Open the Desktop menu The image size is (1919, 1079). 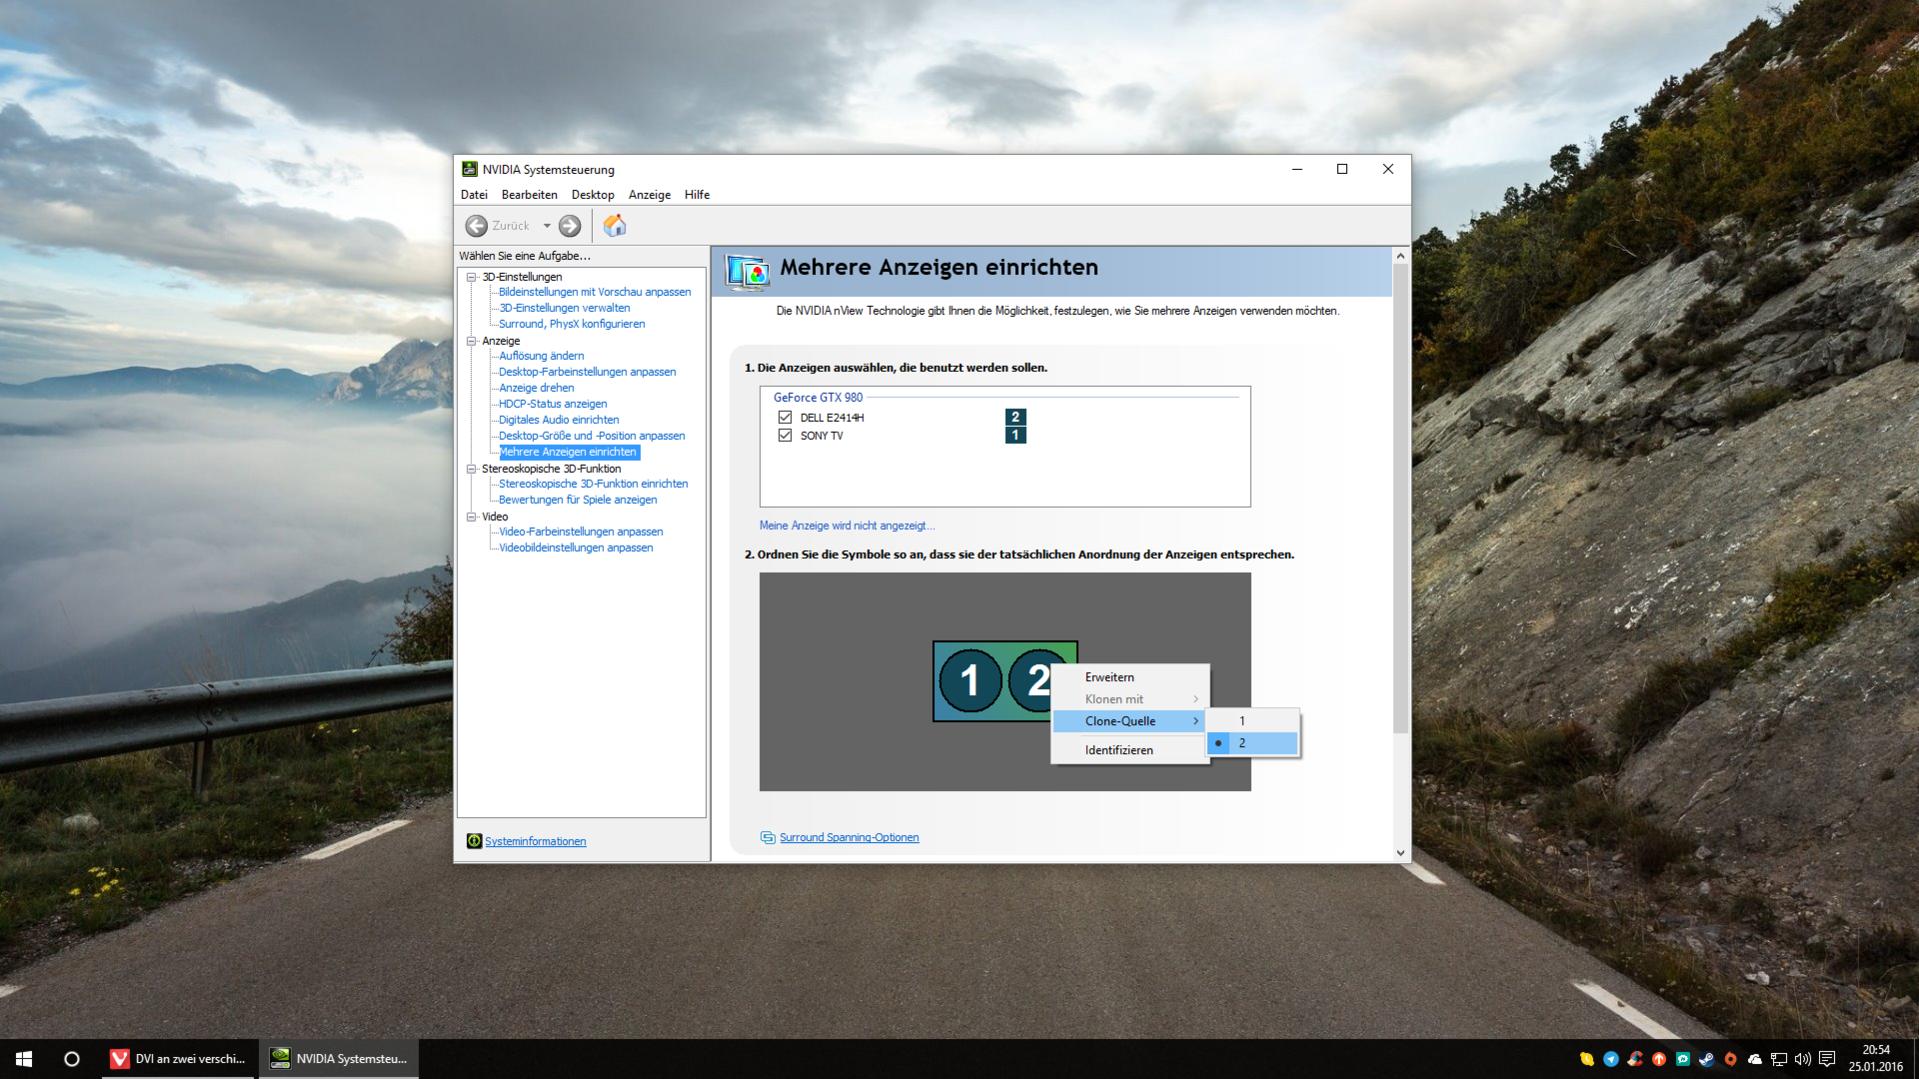pyautogui.click(x=593, y=195)
